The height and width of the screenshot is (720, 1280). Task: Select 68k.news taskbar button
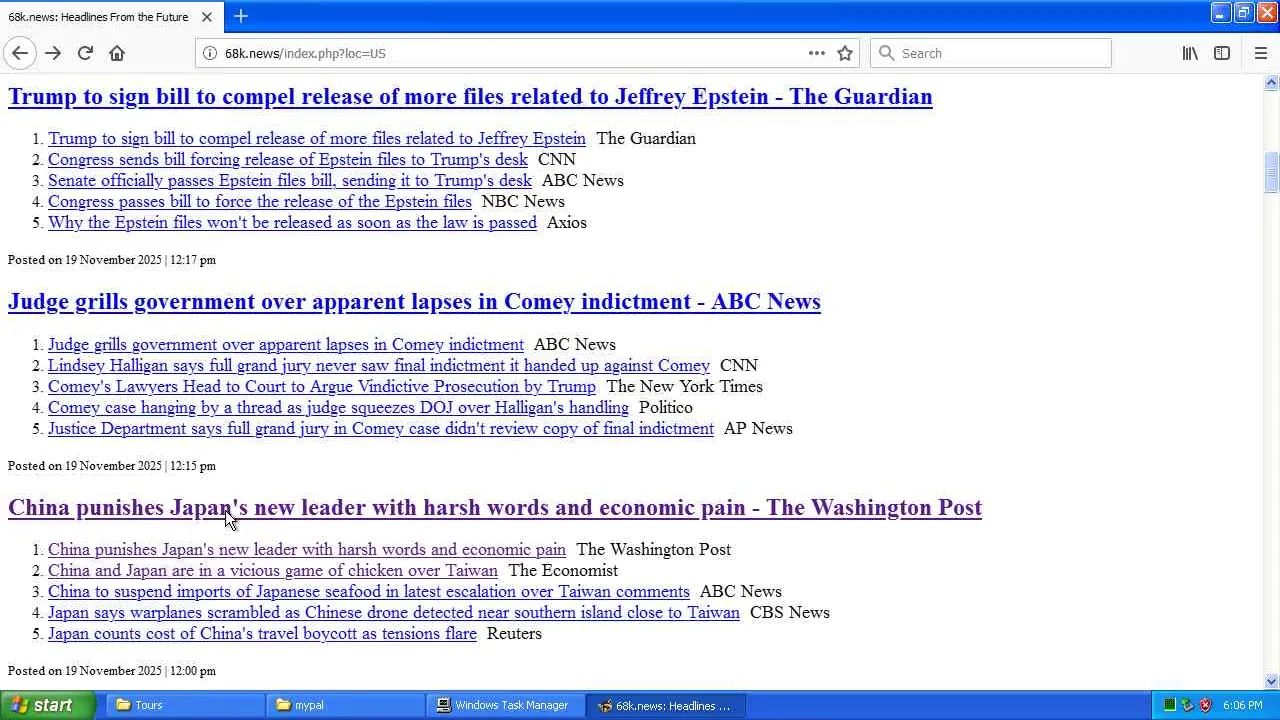(x=665, y=705)
